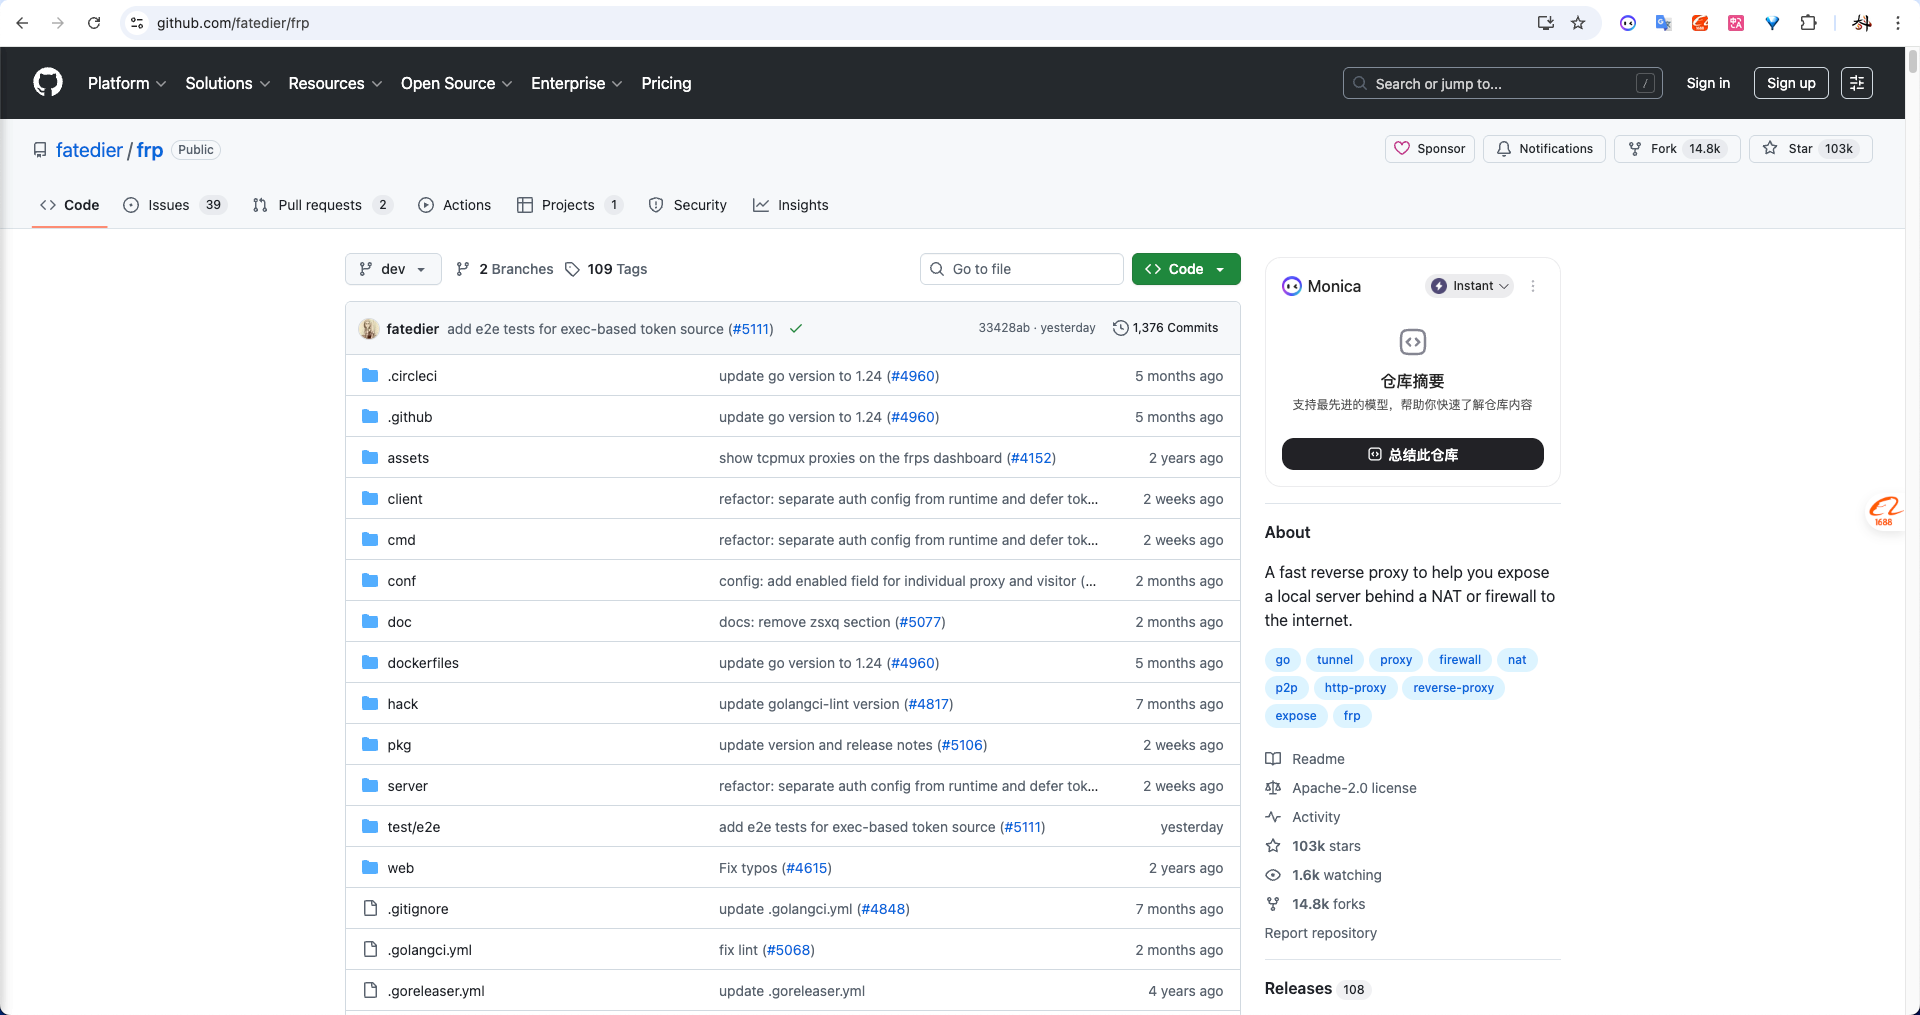Image resolution: width=1920 pixels, height=1015 pixels.
Task: Open Releases 108 heading link
Action: click(x=1316, y=988)
